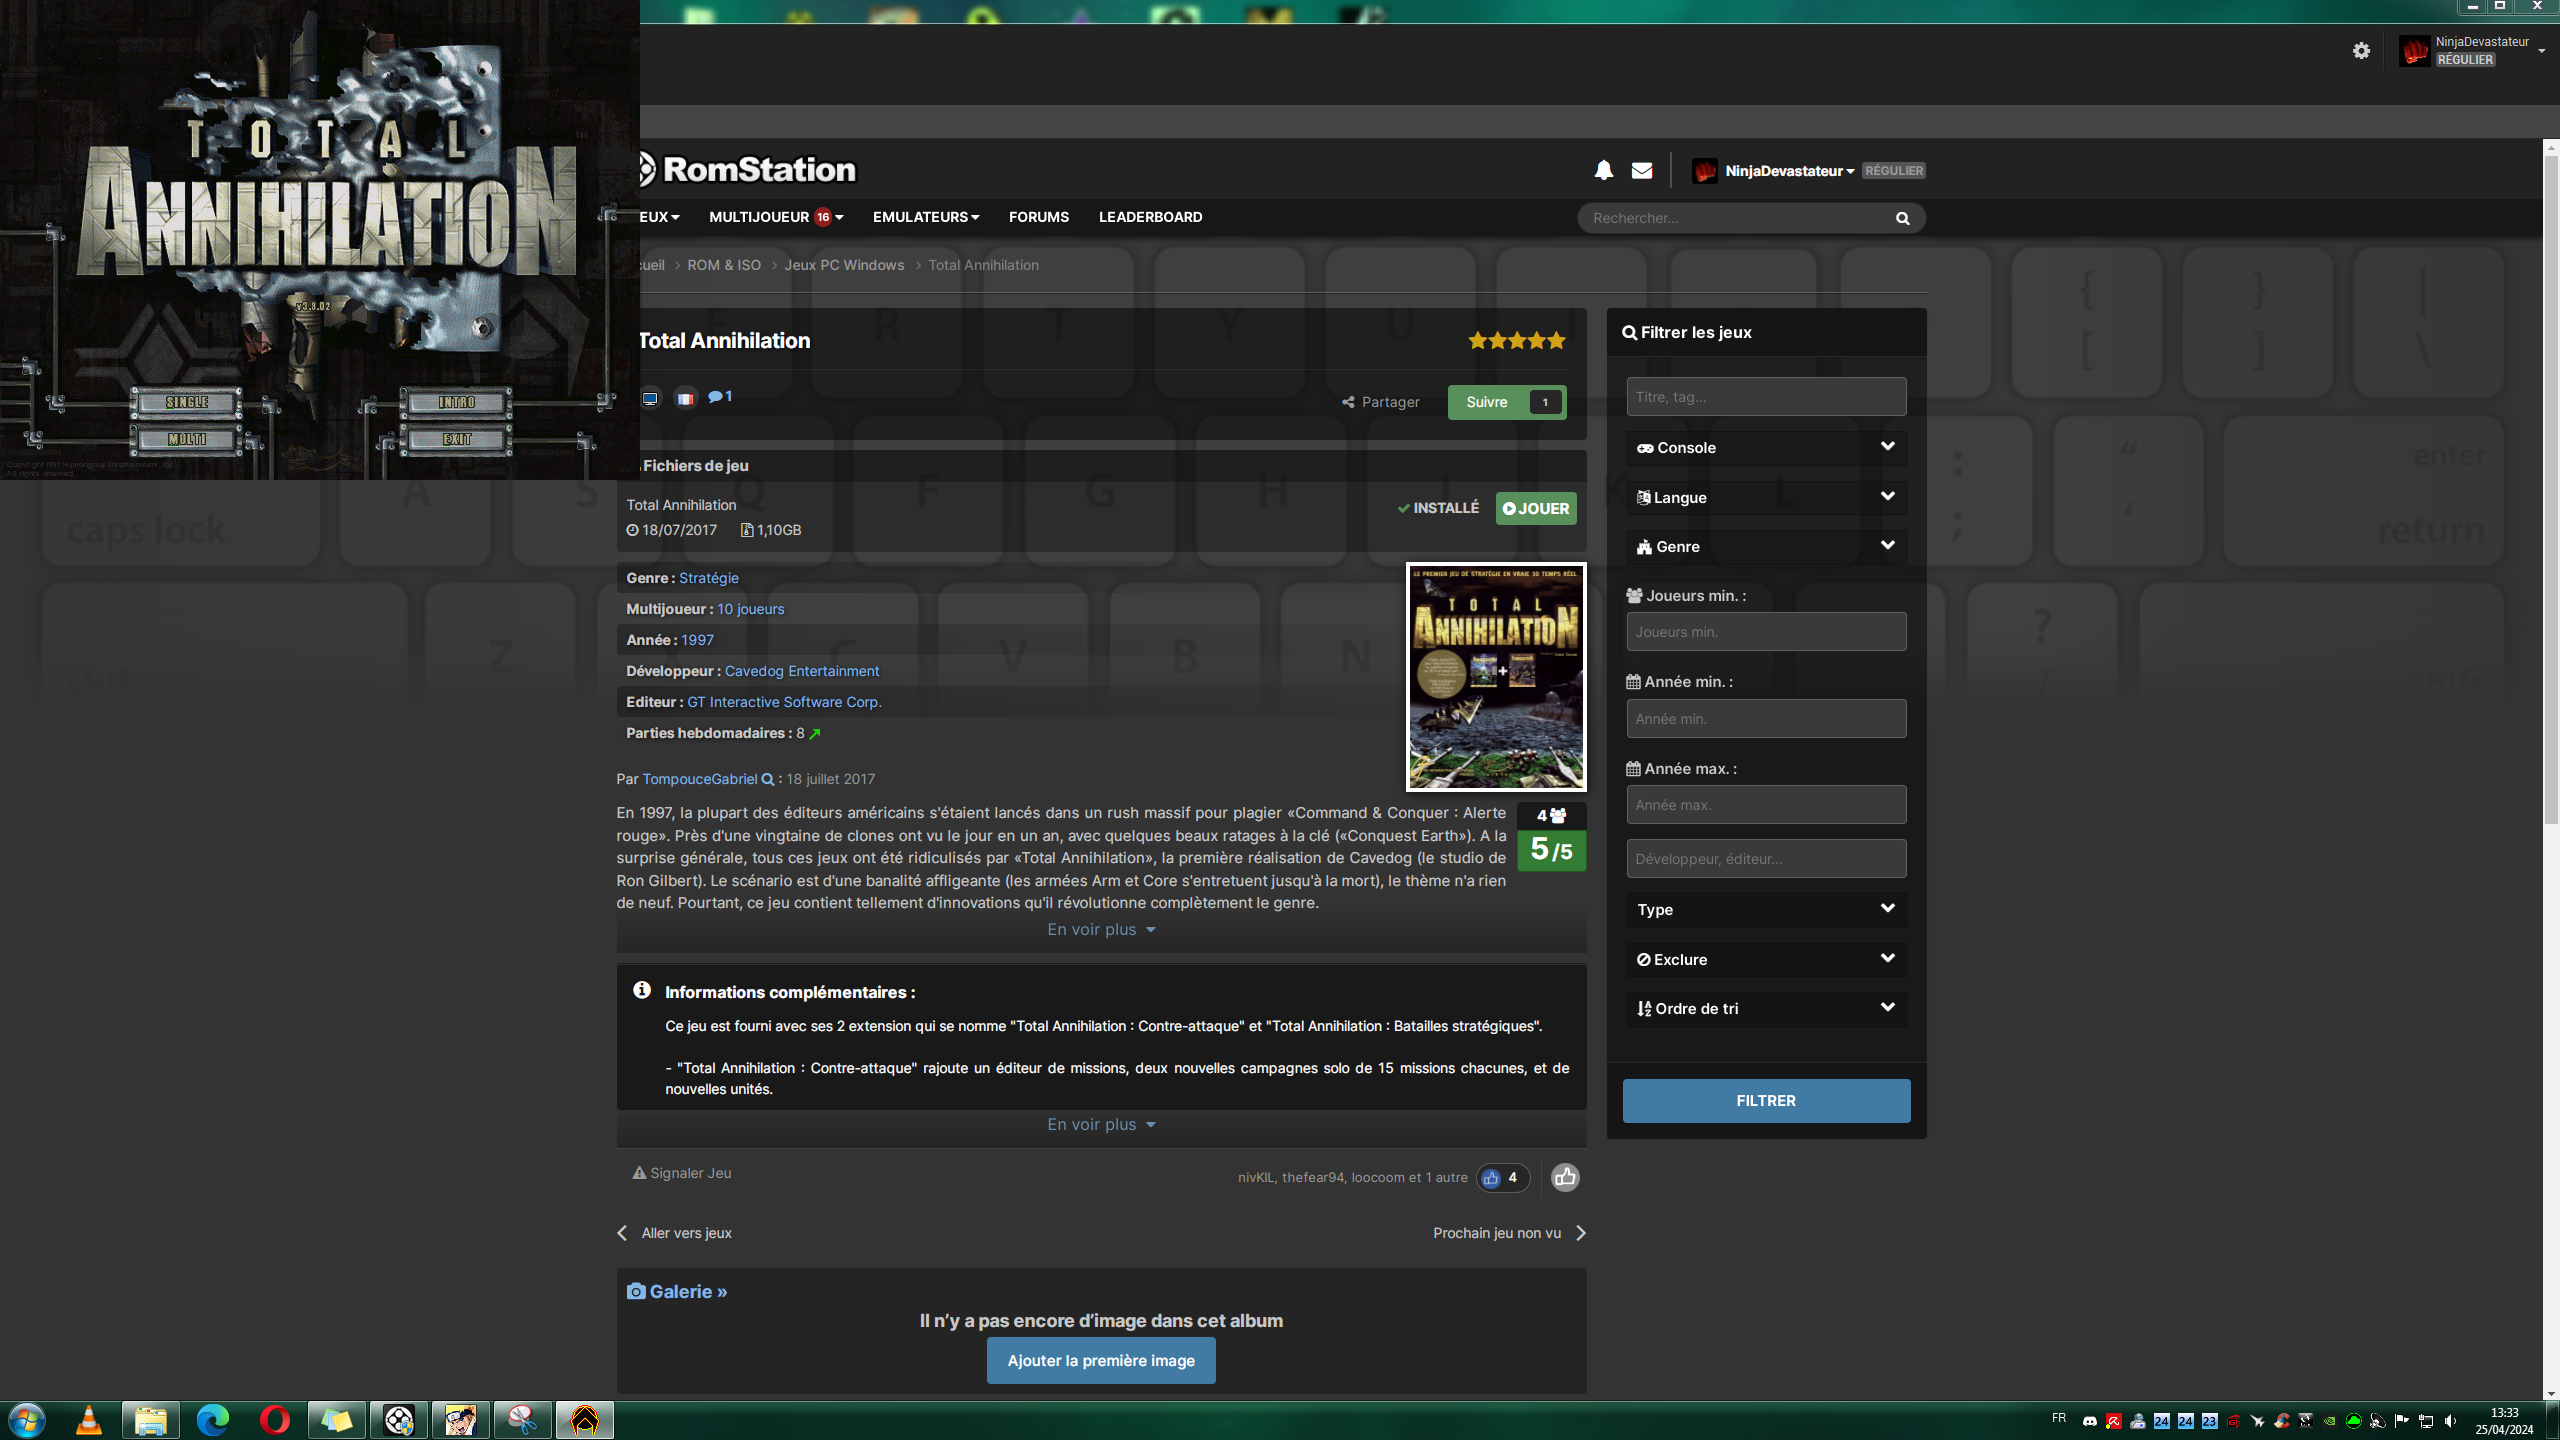The height and width of the screenshot is (1440, 2560).
Task: Open VLC from the taskbar
Action: 89,1420
